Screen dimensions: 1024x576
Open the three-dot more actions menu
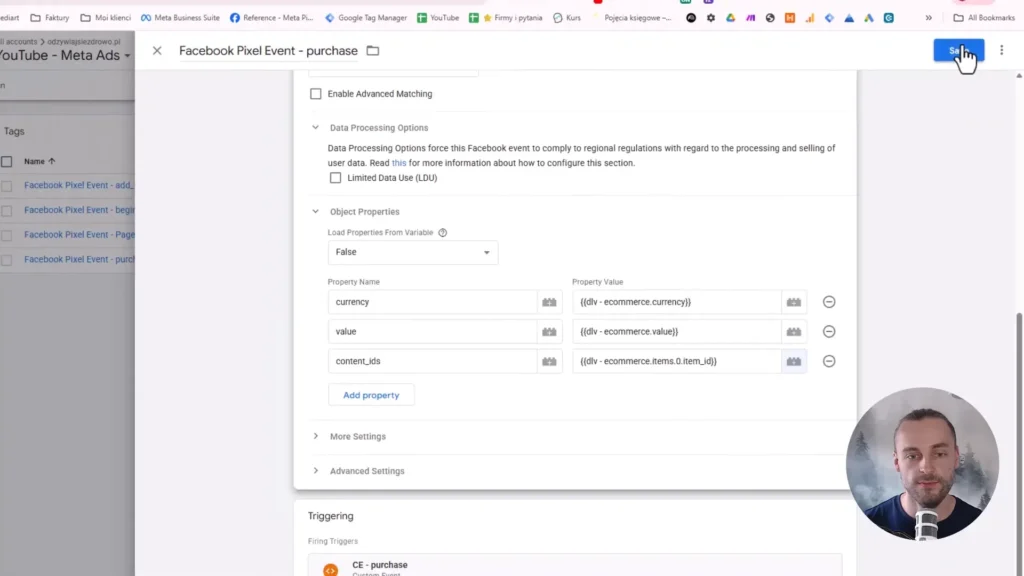coord(1001,50)
